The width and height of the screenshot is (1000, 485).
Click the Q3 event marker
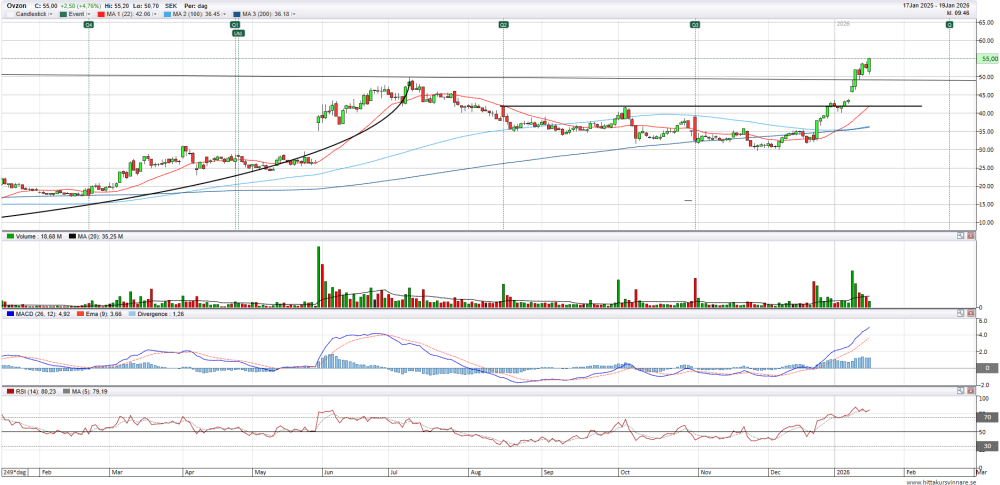pyautogui.click(x=695, y=24)
